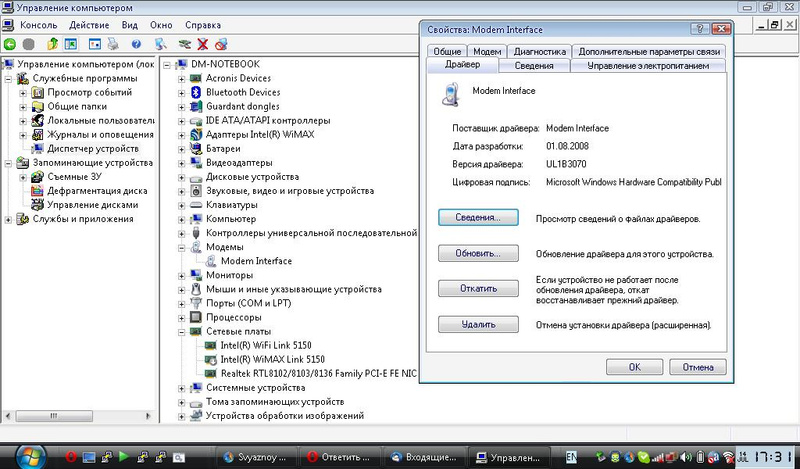Screen dimensions: 800x469
Task: Switch to the Модем tab
Action: tap(487, 52)
